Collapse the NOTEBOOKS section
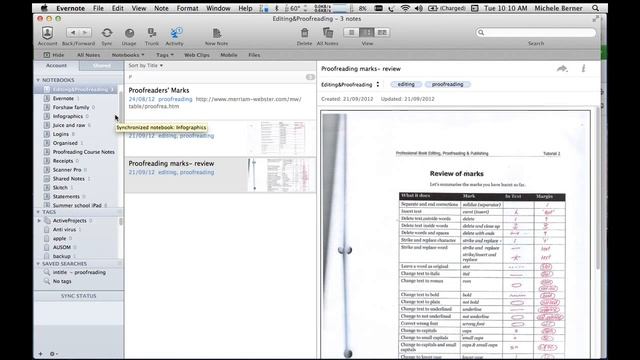The width and height of the screenshot is (640, 360). [38, 80]
